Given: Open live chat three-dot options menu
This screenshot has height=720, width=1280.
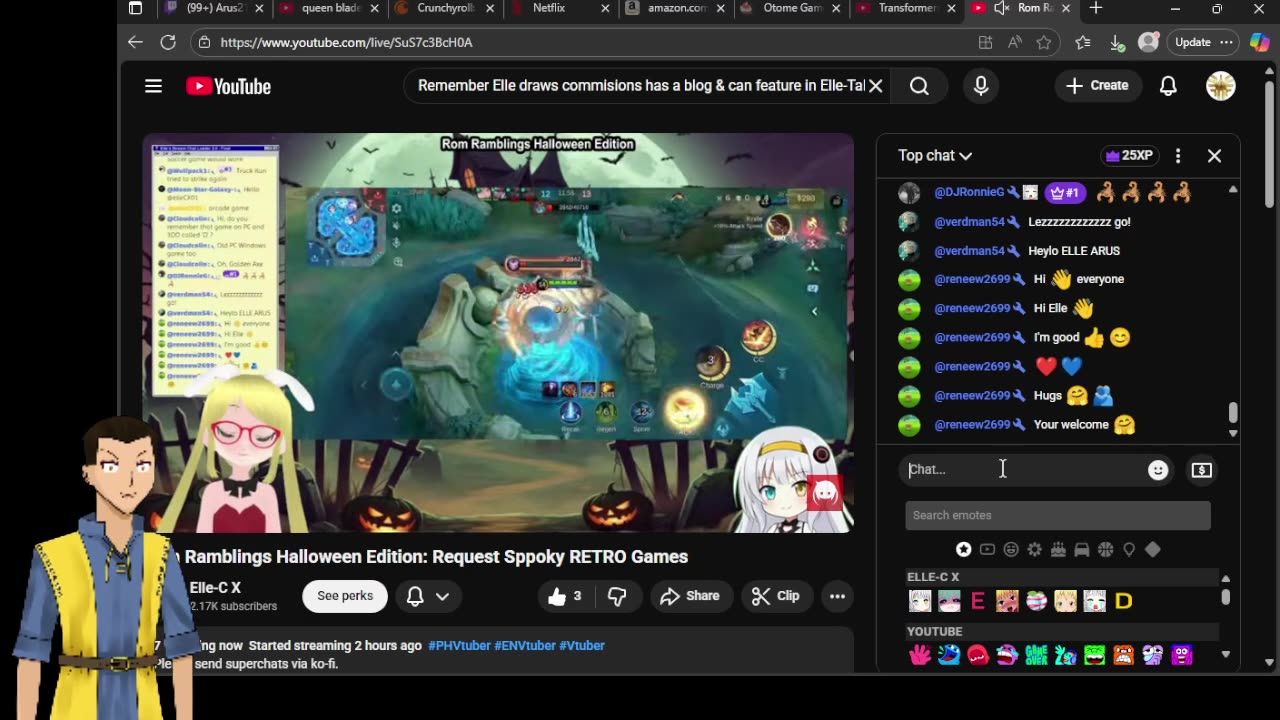Looking at the screenshot, I should [x=1178, y=156].
